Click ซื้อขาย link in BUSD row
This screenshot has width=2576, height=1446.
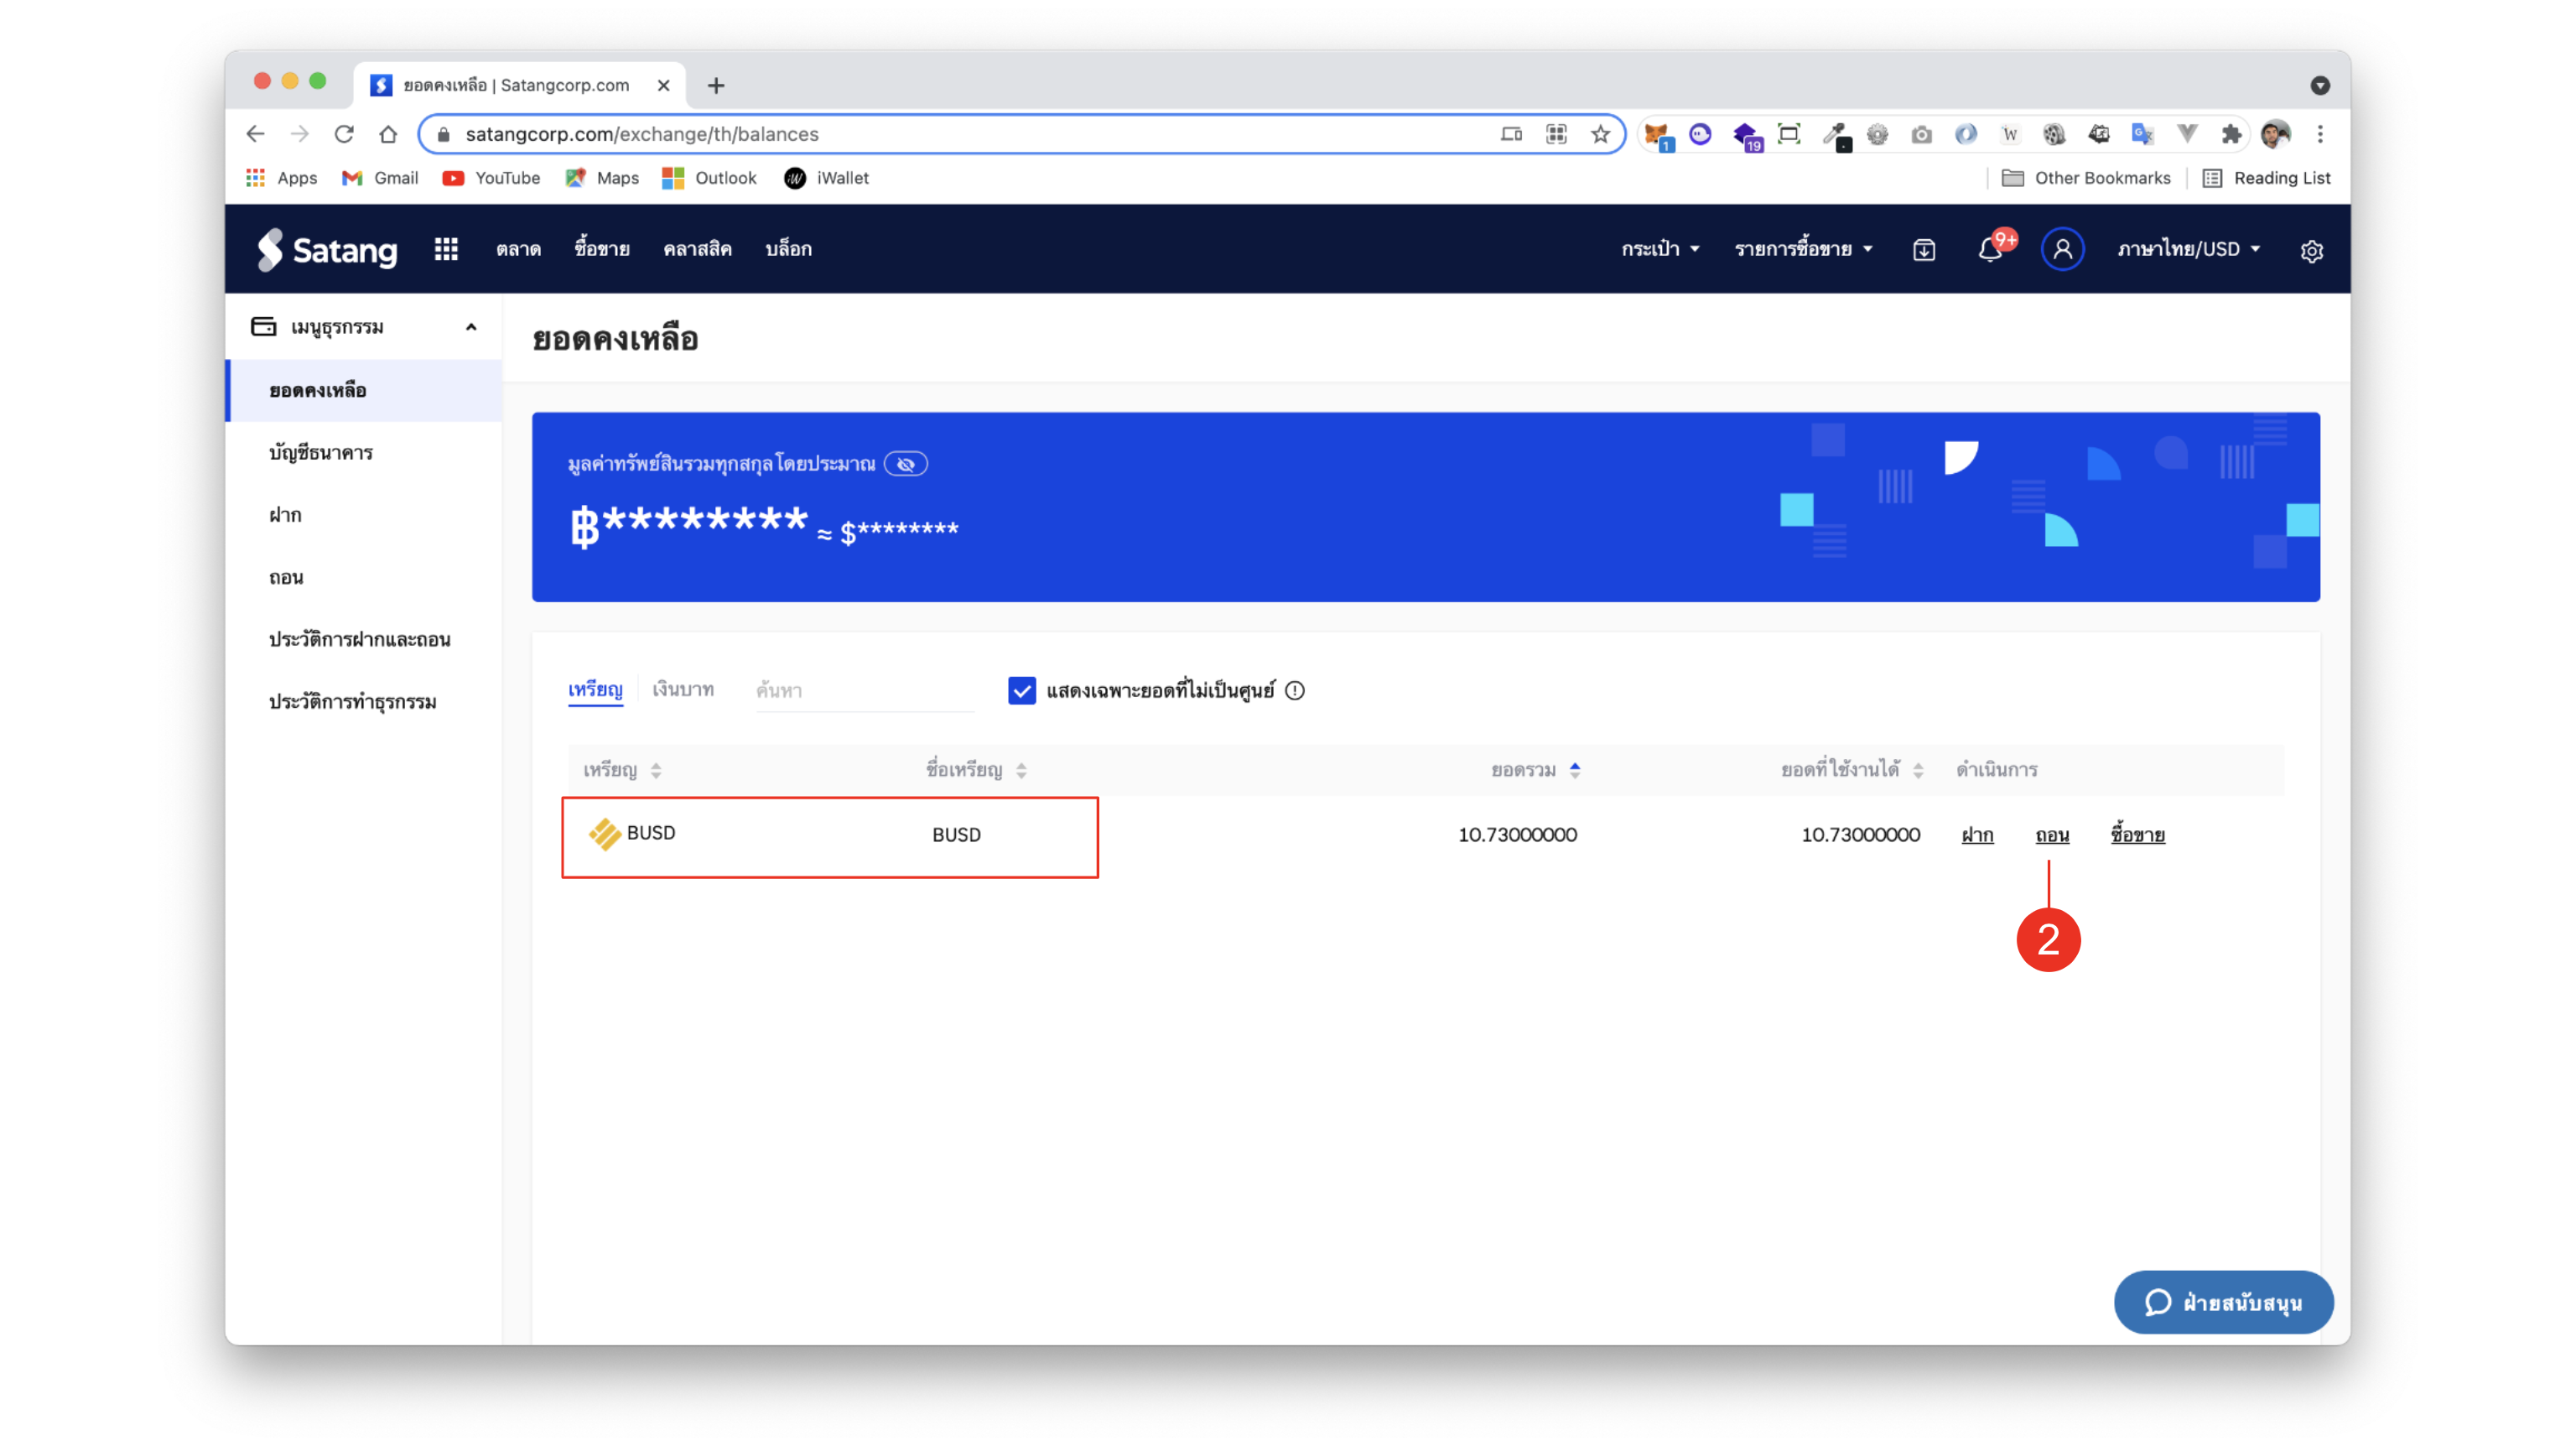tap(2138, 834)
